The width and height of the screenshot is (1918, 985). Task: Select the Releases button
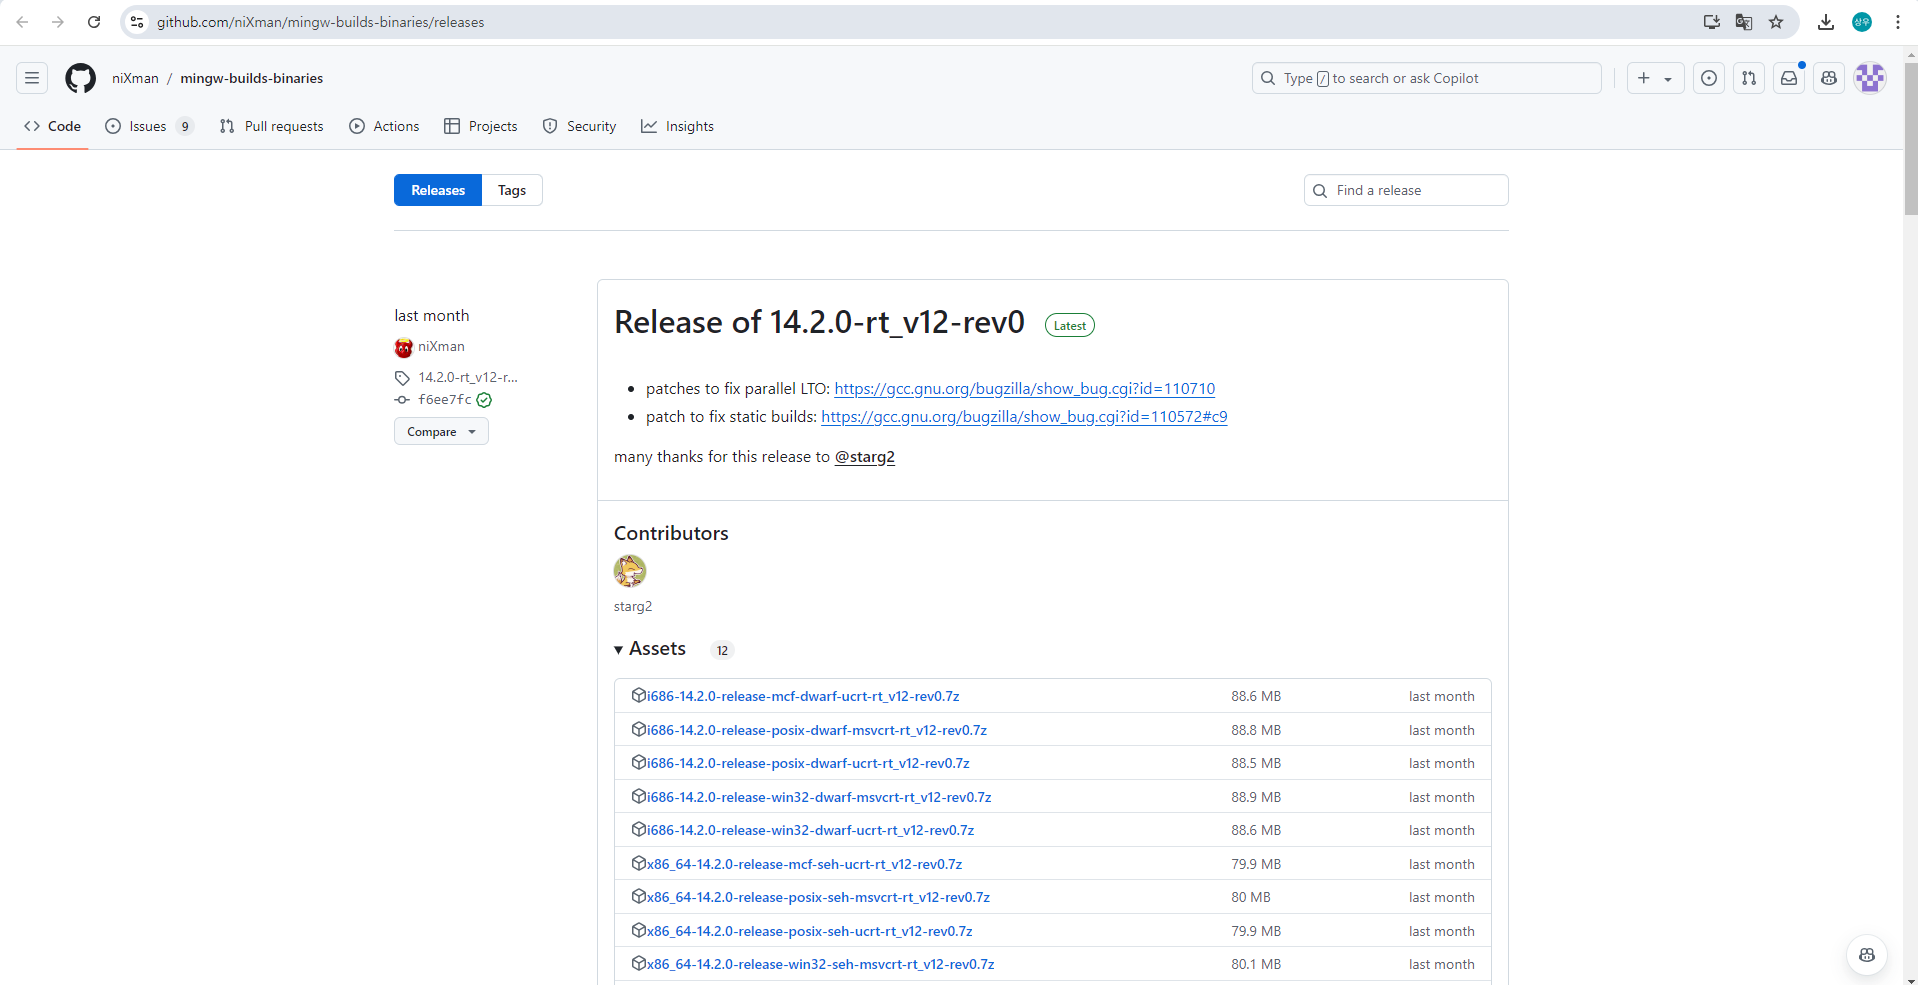click(x=438, y=190)
